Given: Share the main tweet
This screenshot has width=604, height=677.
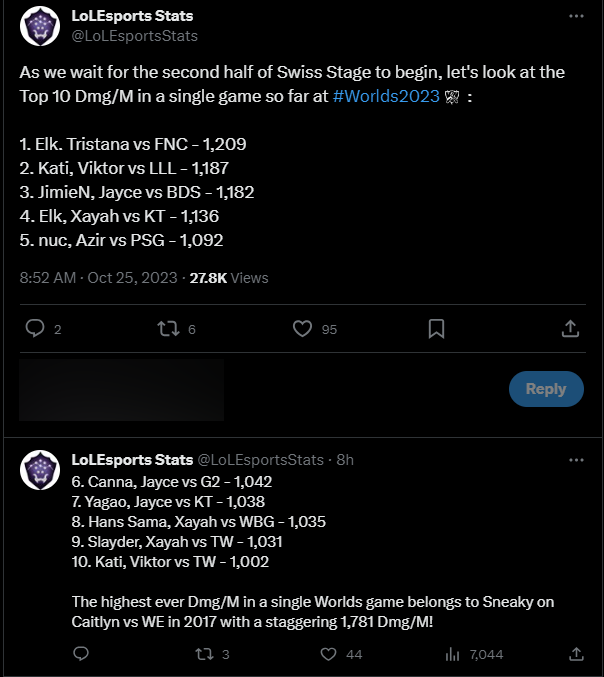Looking at the screenshot, I should click(570, 329).
